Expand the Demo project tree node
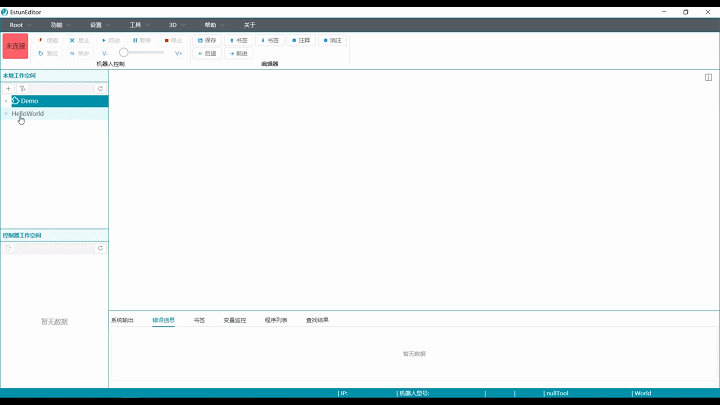 (6, 101)
